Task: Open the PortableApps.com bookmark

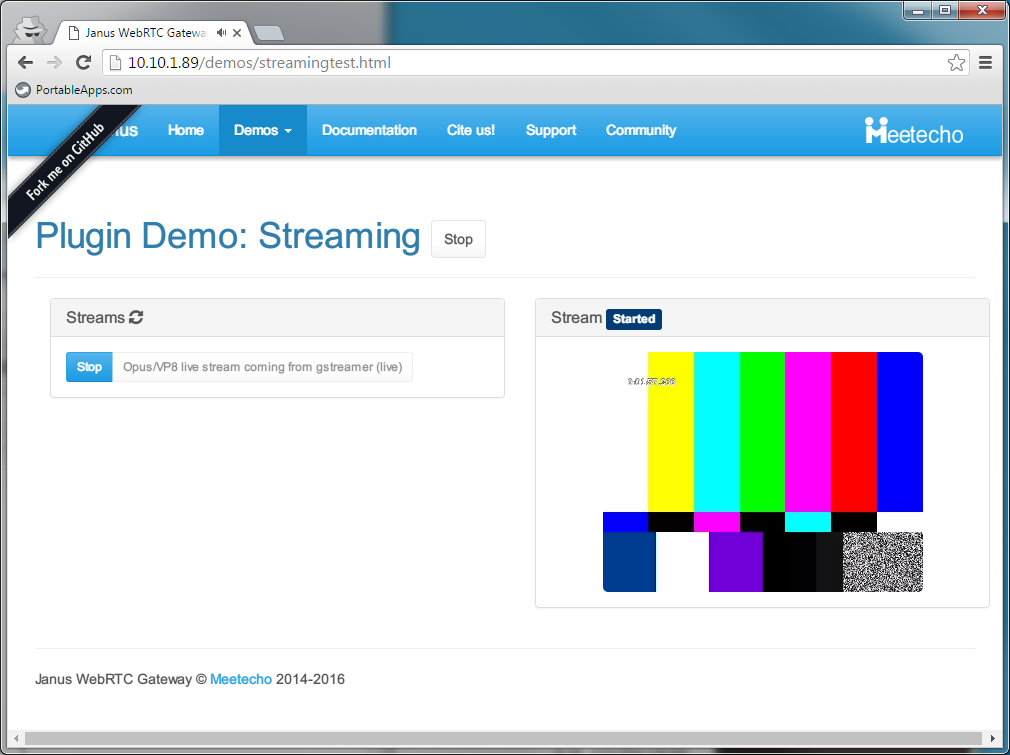Action: click(x=74, y=90)
